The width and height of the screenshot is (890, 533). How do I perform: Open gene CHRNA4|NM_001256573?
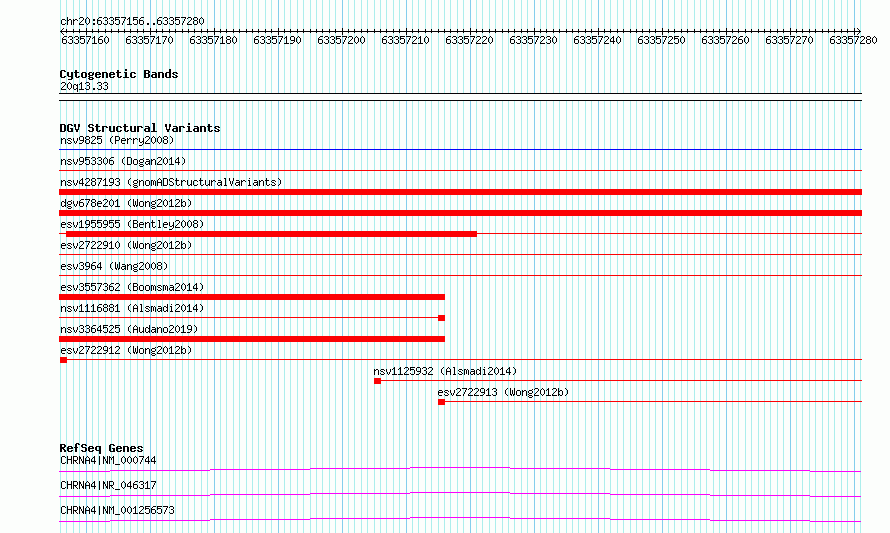(117, 510)
